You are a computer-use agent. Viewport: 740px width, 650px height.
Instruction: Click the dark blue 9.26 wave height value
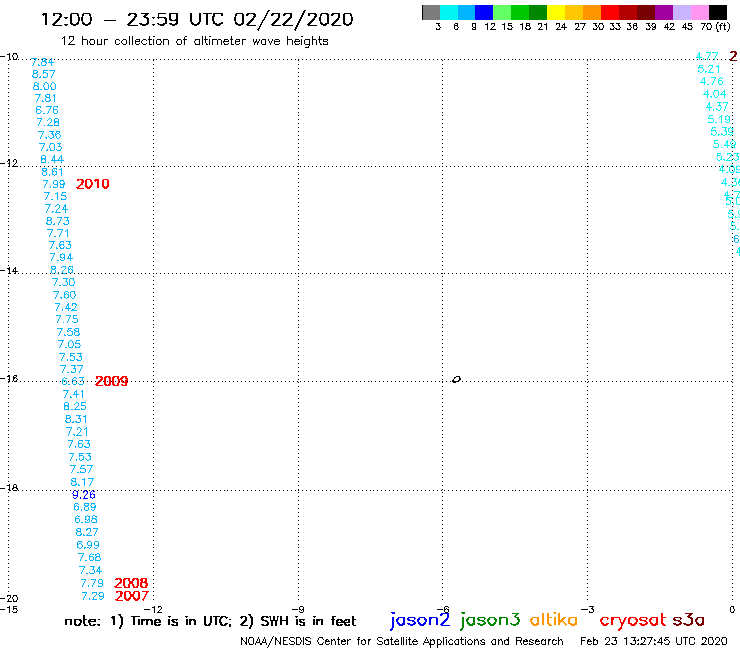tap(84, 495)
